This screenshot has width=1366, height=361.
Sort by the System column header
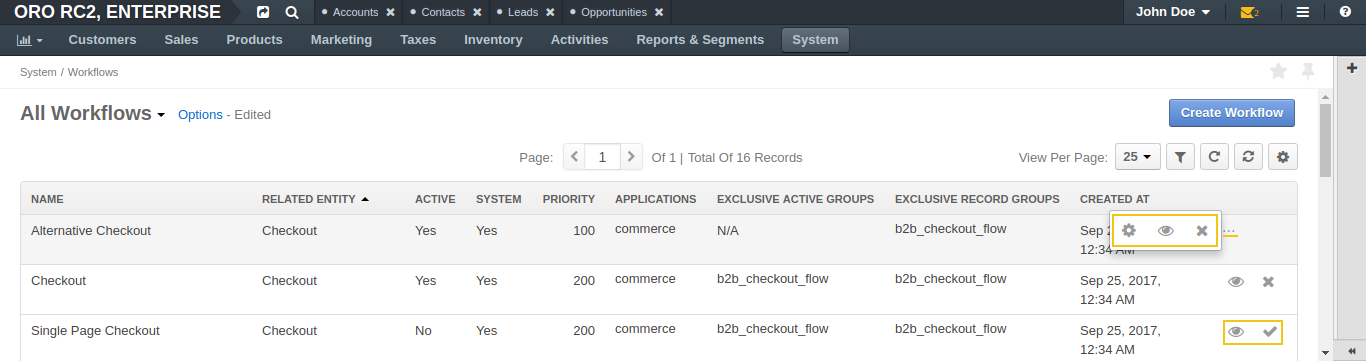[498, 199]
